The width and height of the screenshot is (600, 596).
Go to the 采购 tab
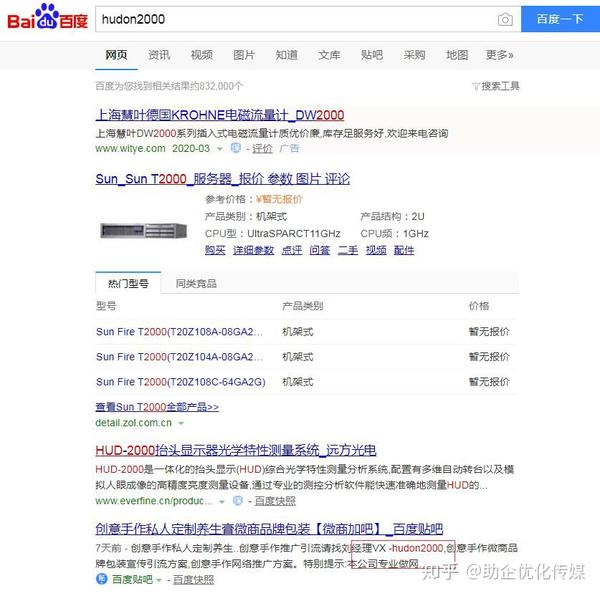tap(414, 55)
